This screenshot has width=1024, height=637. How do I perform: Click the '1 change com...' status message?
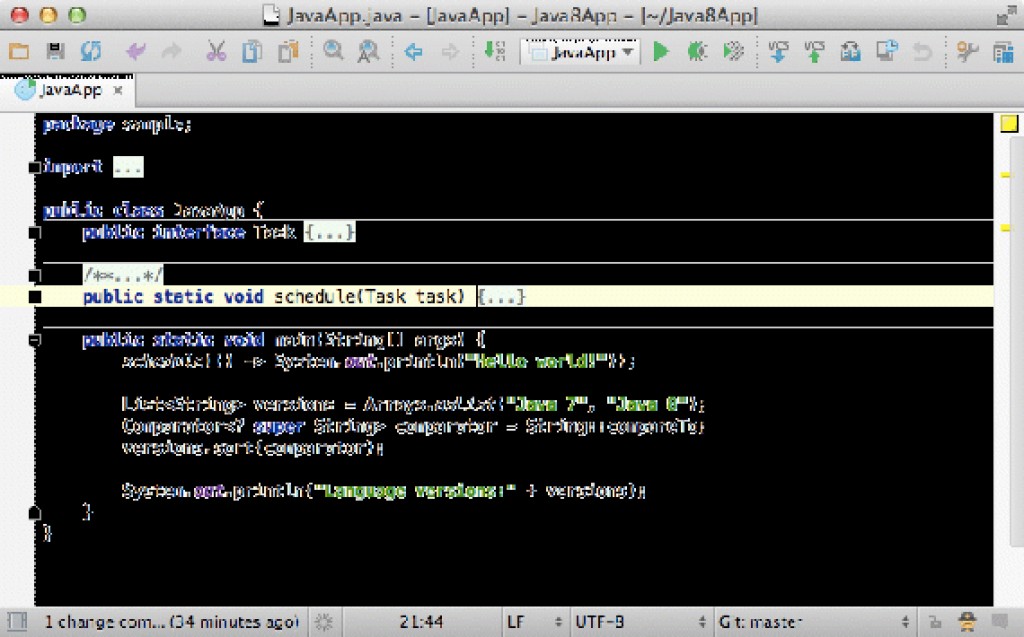tap(171, 621)
